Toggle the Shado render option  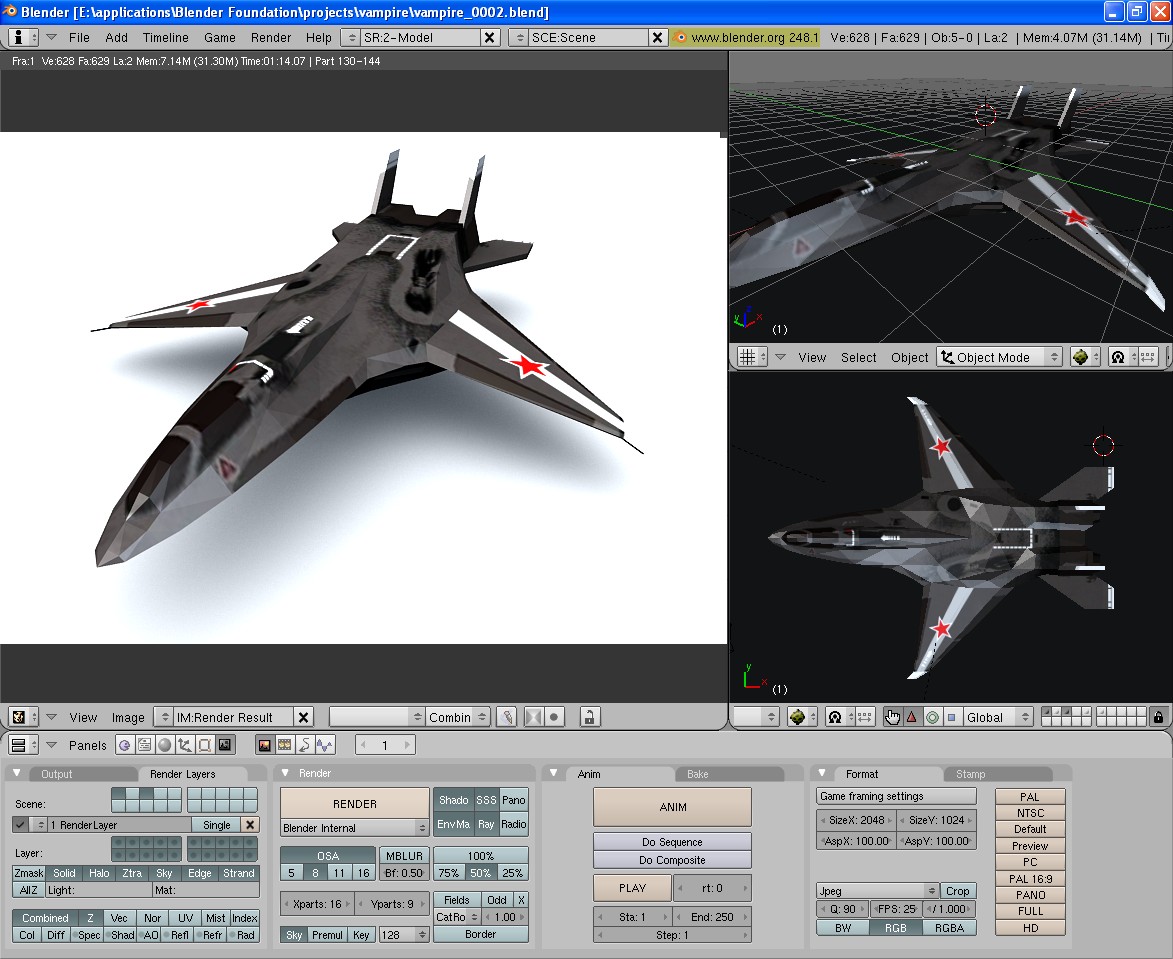point(453,800)
